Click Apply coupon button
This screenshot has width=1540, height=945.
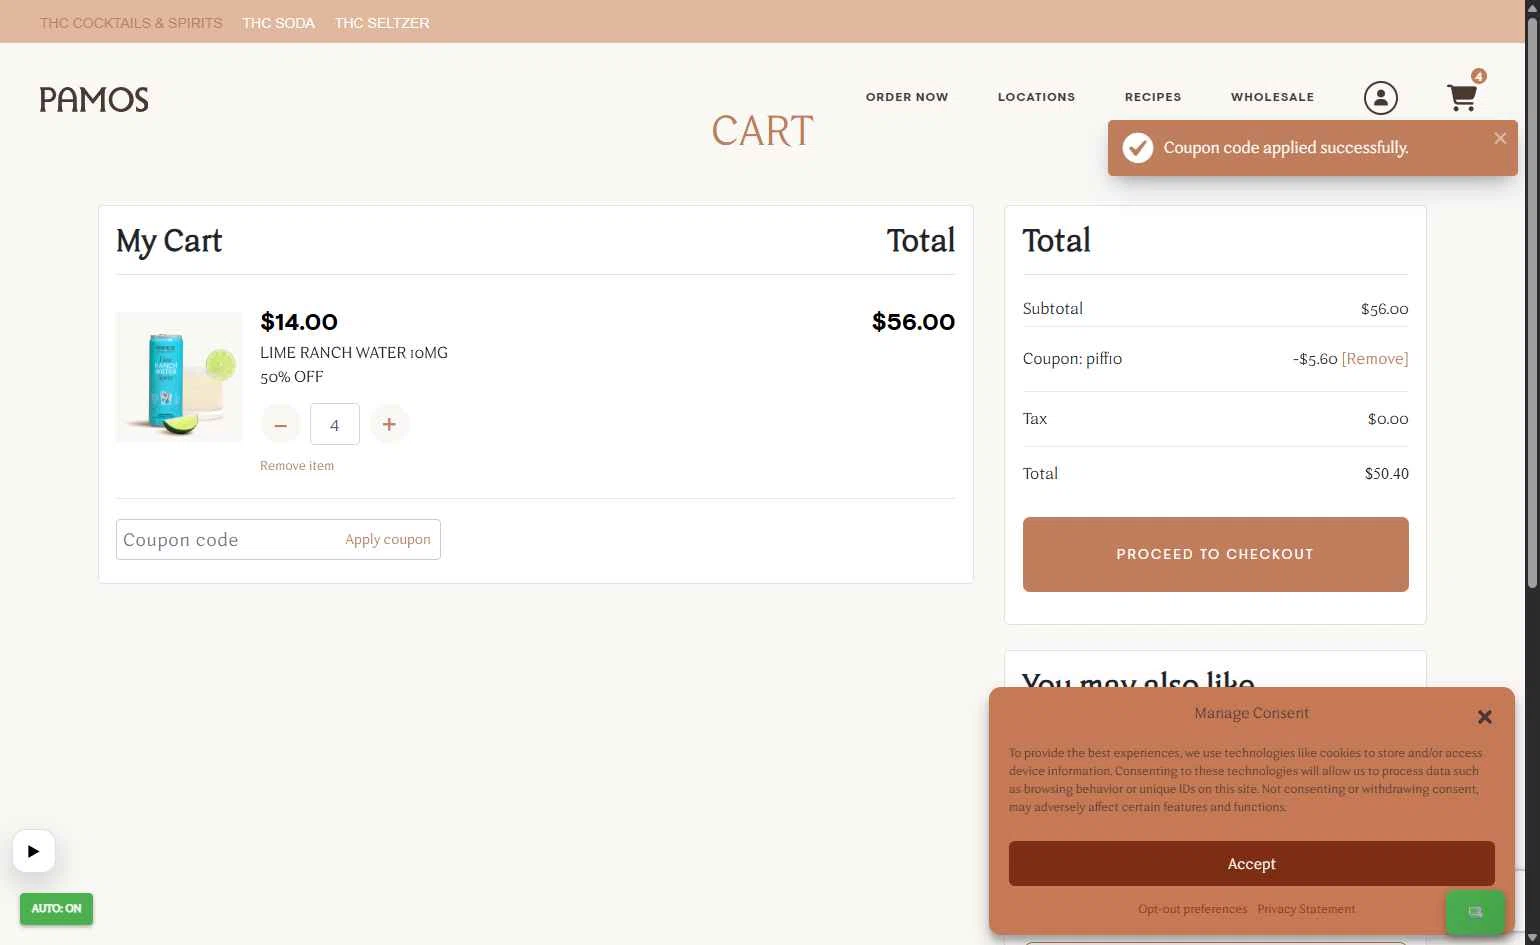(x=388, y=539)
